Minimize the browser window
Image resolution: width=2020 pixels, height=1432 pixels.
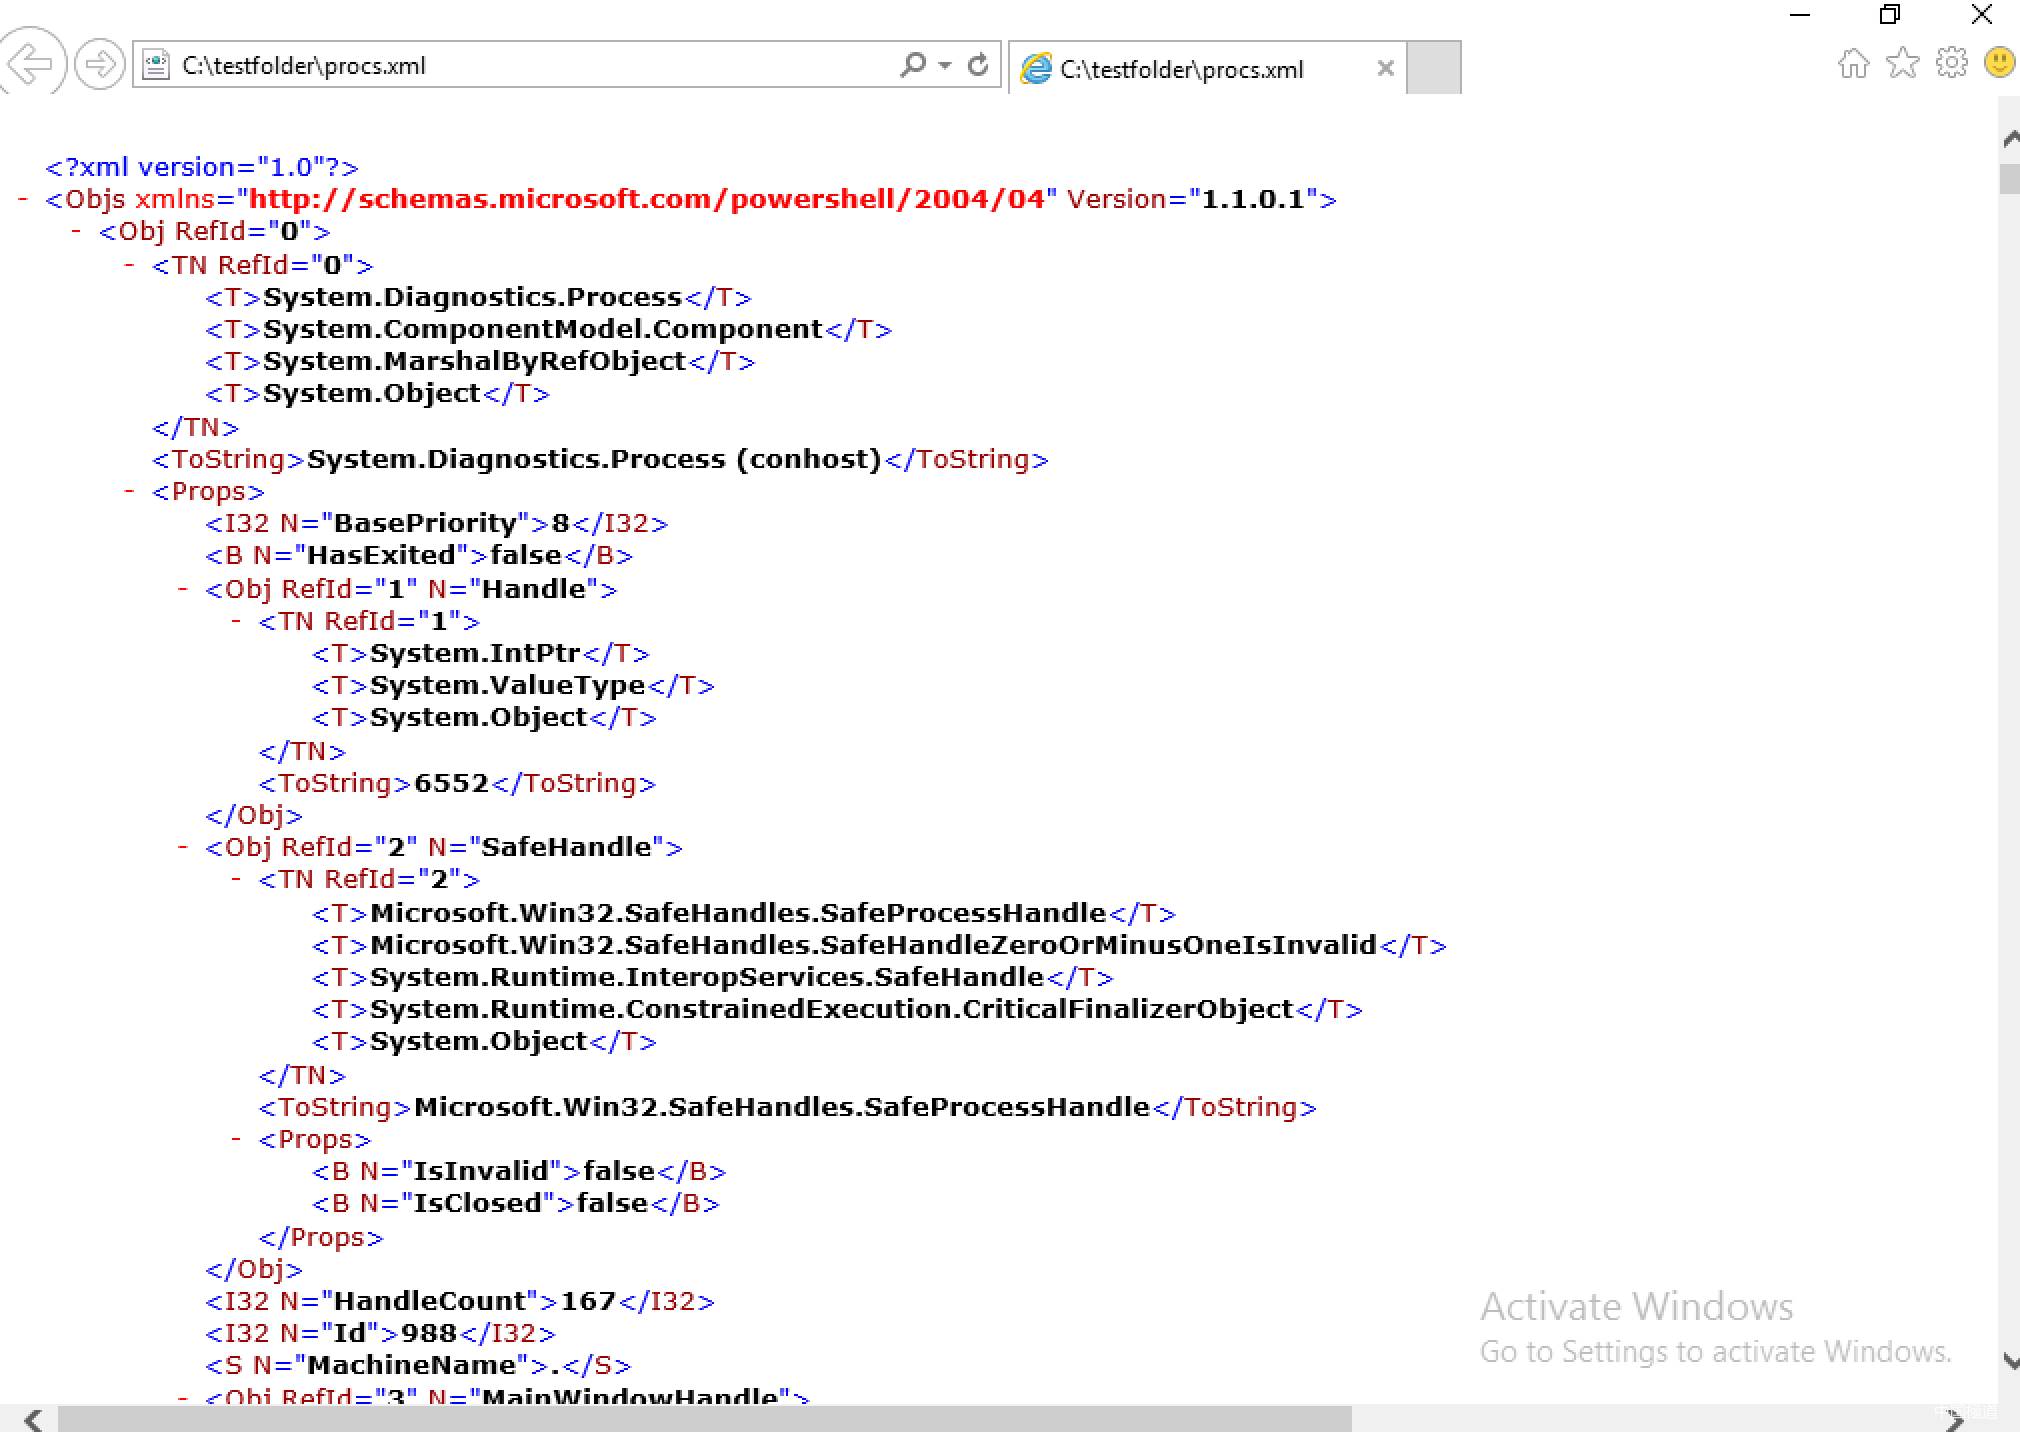pyautogui.click(x=1800, y=15)
